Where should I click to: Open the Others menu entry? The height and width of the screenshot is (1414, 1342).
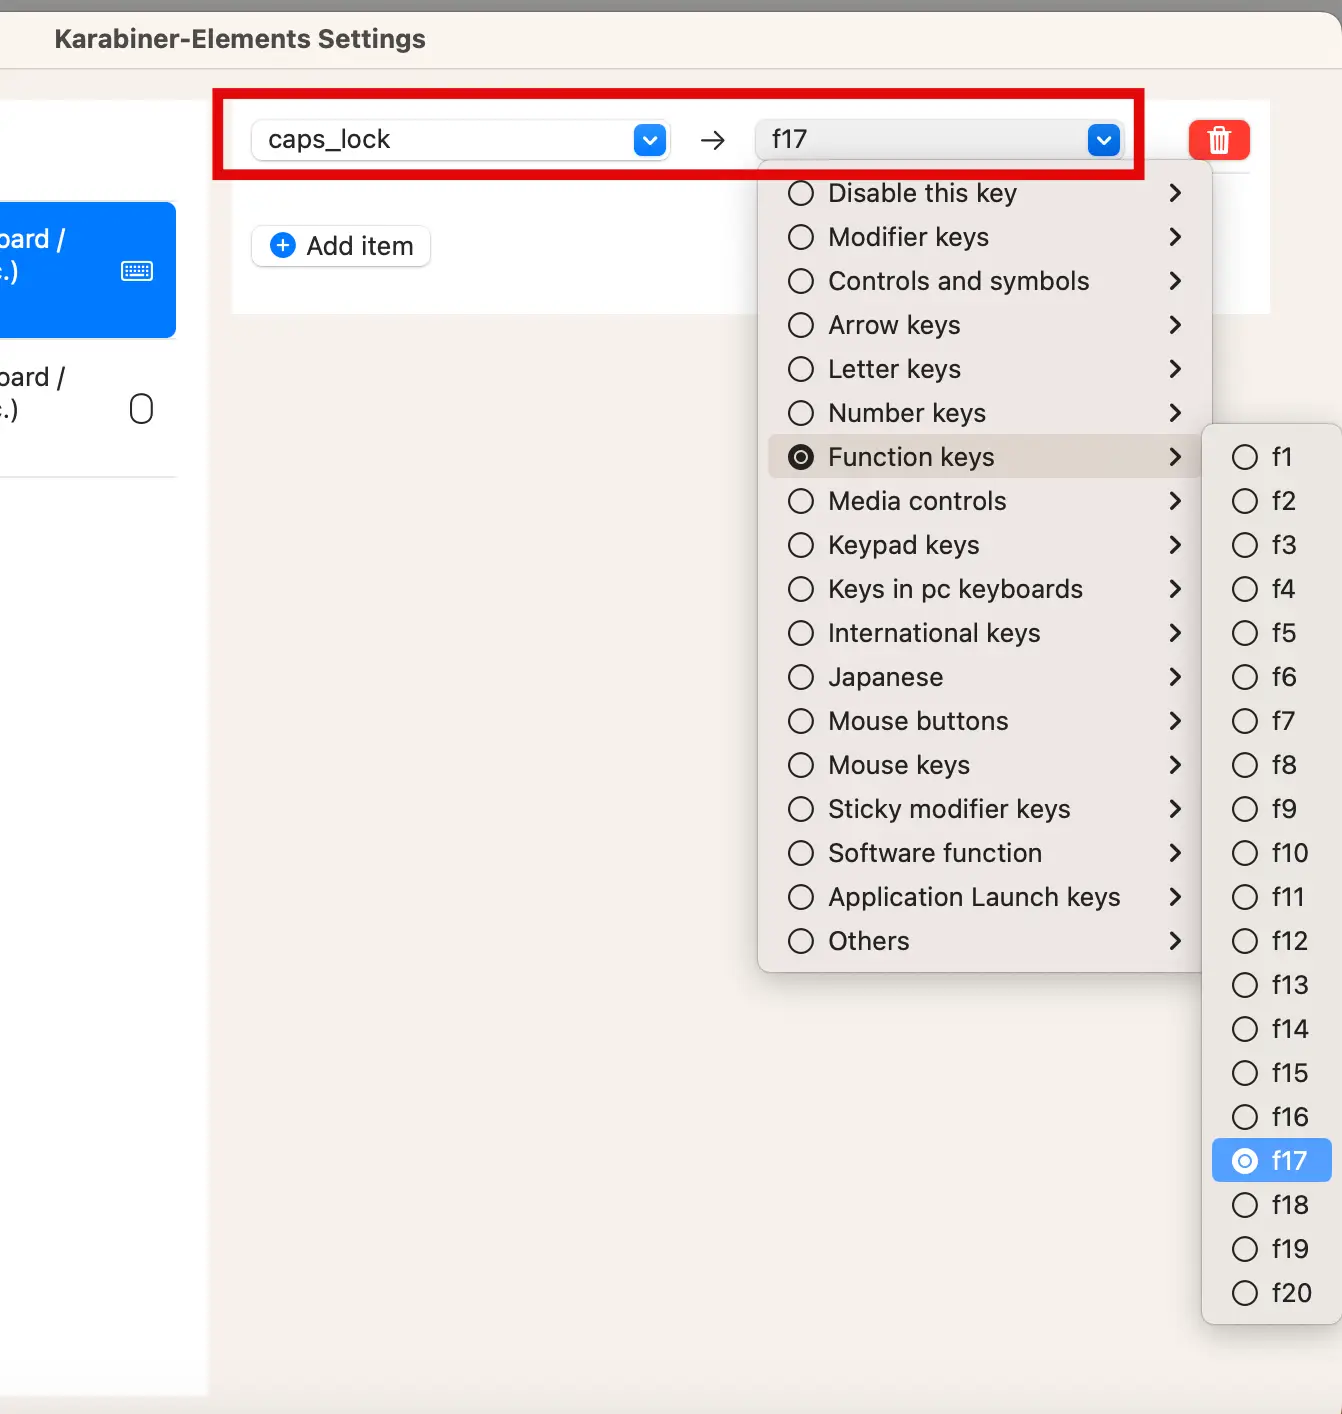coord(984,941)
